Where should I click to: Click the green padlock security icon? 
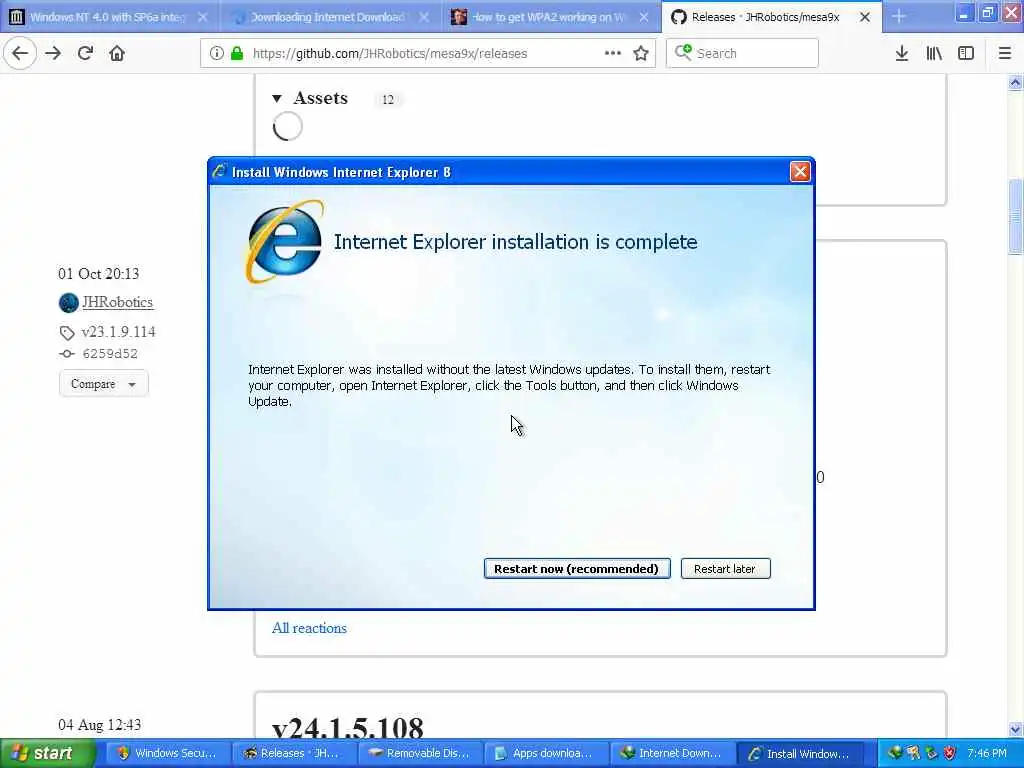[237, 54]
